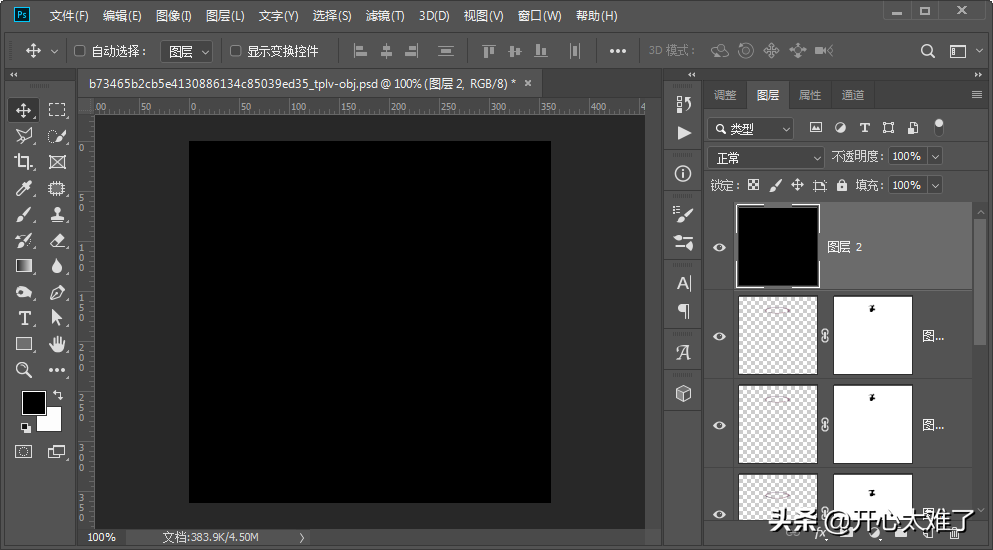This screenshot has width=993, height=550.
Task: Select the Crop tool
Action: [23, 162]
